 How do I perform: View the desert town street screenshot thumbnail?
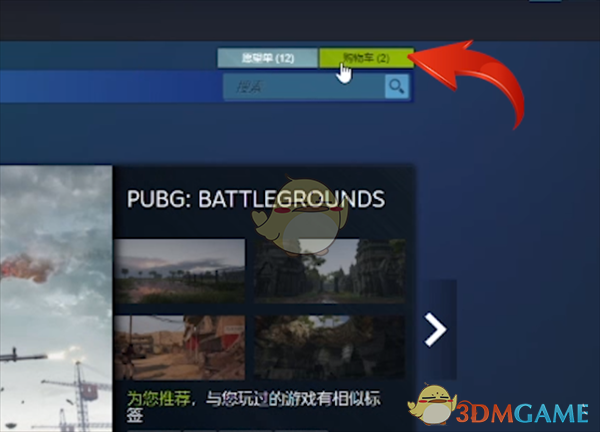pos(180,347)
